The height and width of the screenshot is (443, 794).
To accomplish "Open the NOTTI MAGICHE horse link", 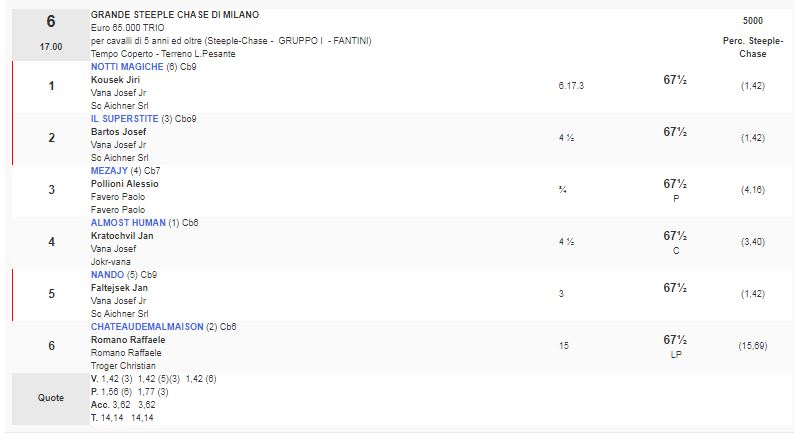I will coord(127,66).
